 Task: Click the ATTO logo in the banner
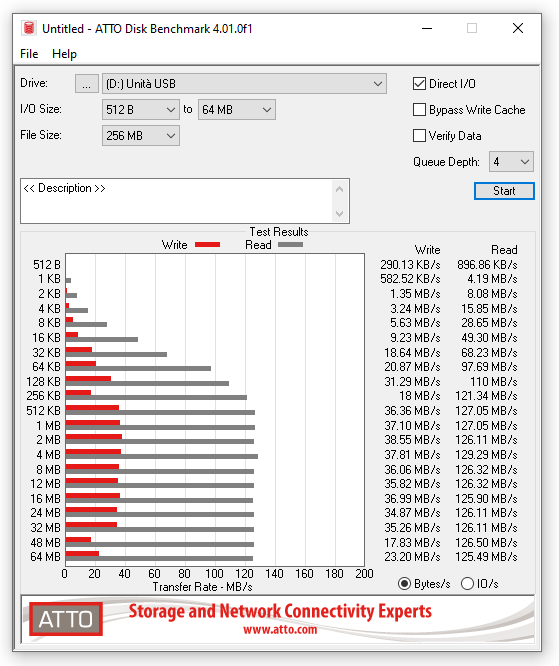tap(66, 619)
